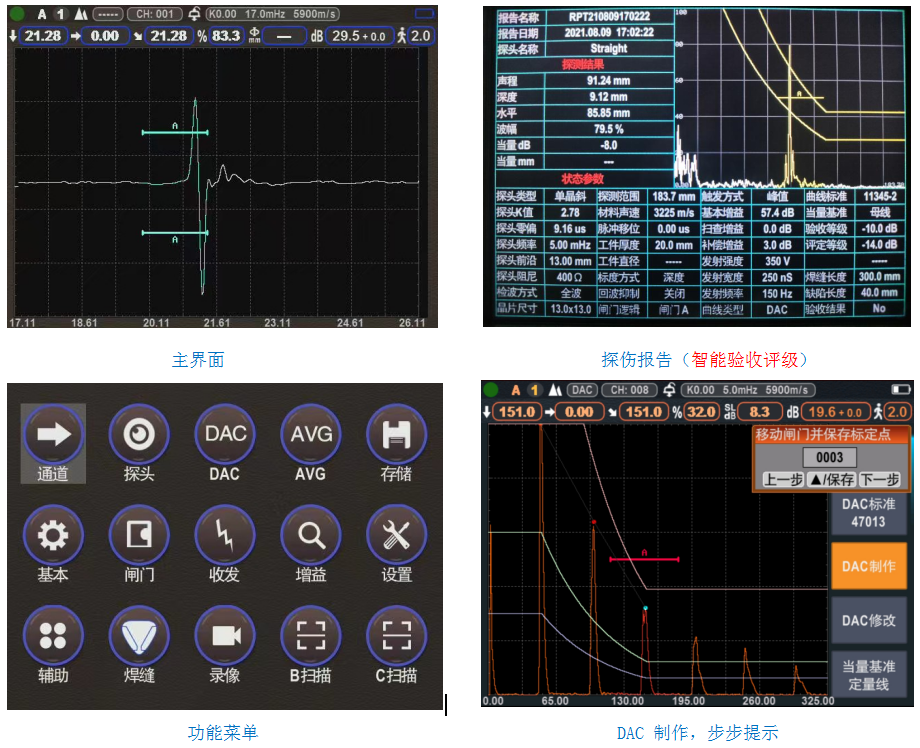Open the 收发 pulser-receiver icon
This screenshot has height=748, width=920.
225,536
